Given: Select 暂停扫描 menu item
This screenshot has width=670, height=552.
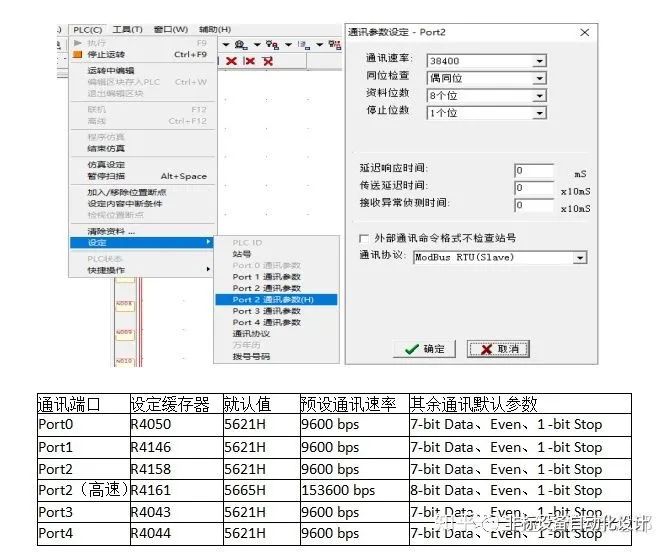Looking at the screenshot, I should click(x=142, y=176).
